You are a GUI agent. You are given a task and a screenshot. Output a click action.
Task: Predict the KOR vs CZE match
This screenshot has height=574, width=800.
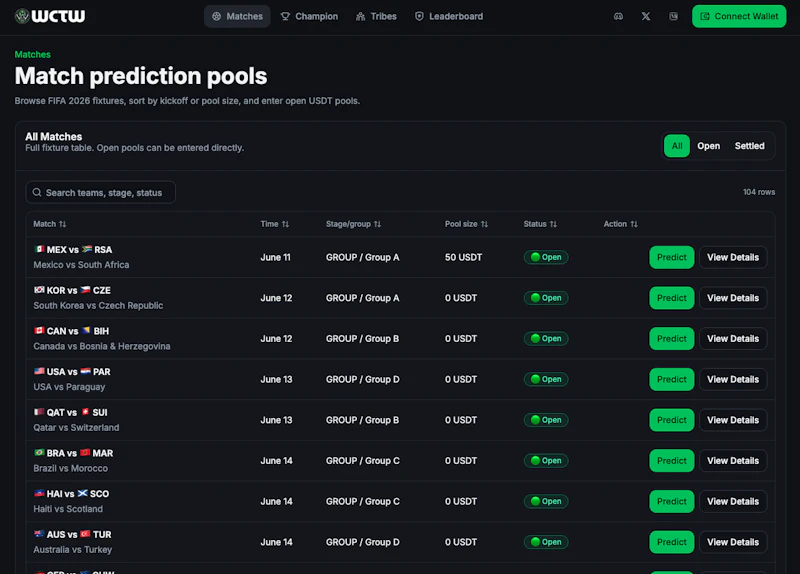click(x=671, y=298)
